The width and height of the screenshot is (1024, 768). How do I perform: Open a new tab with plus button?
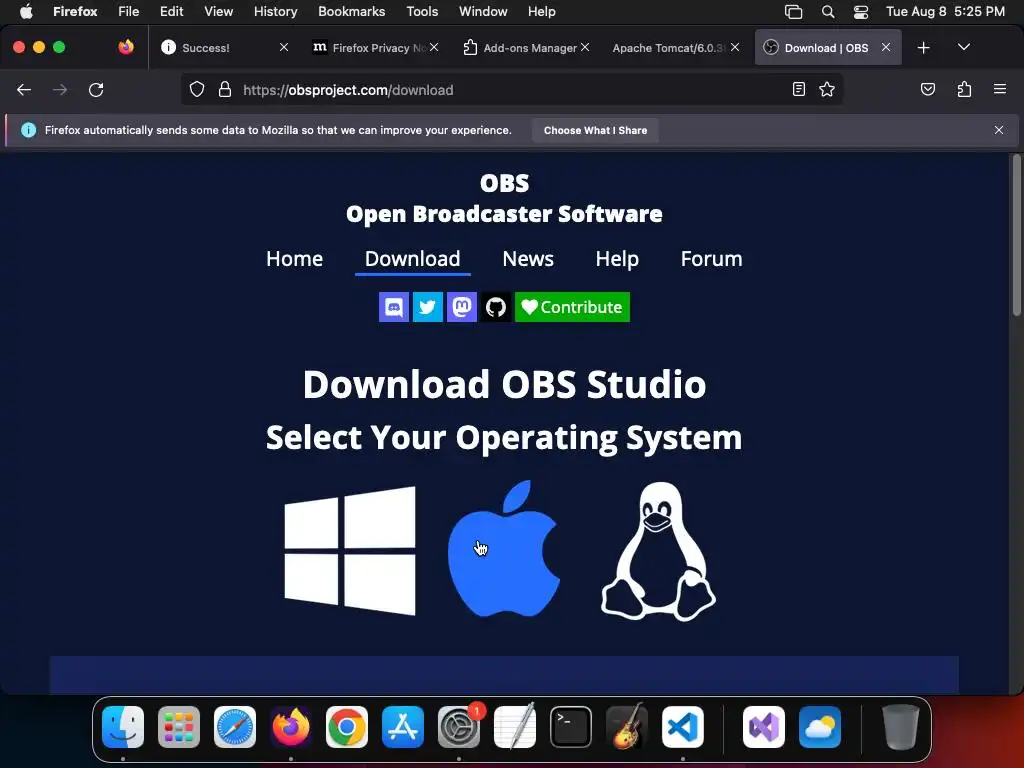pos(923,47)
